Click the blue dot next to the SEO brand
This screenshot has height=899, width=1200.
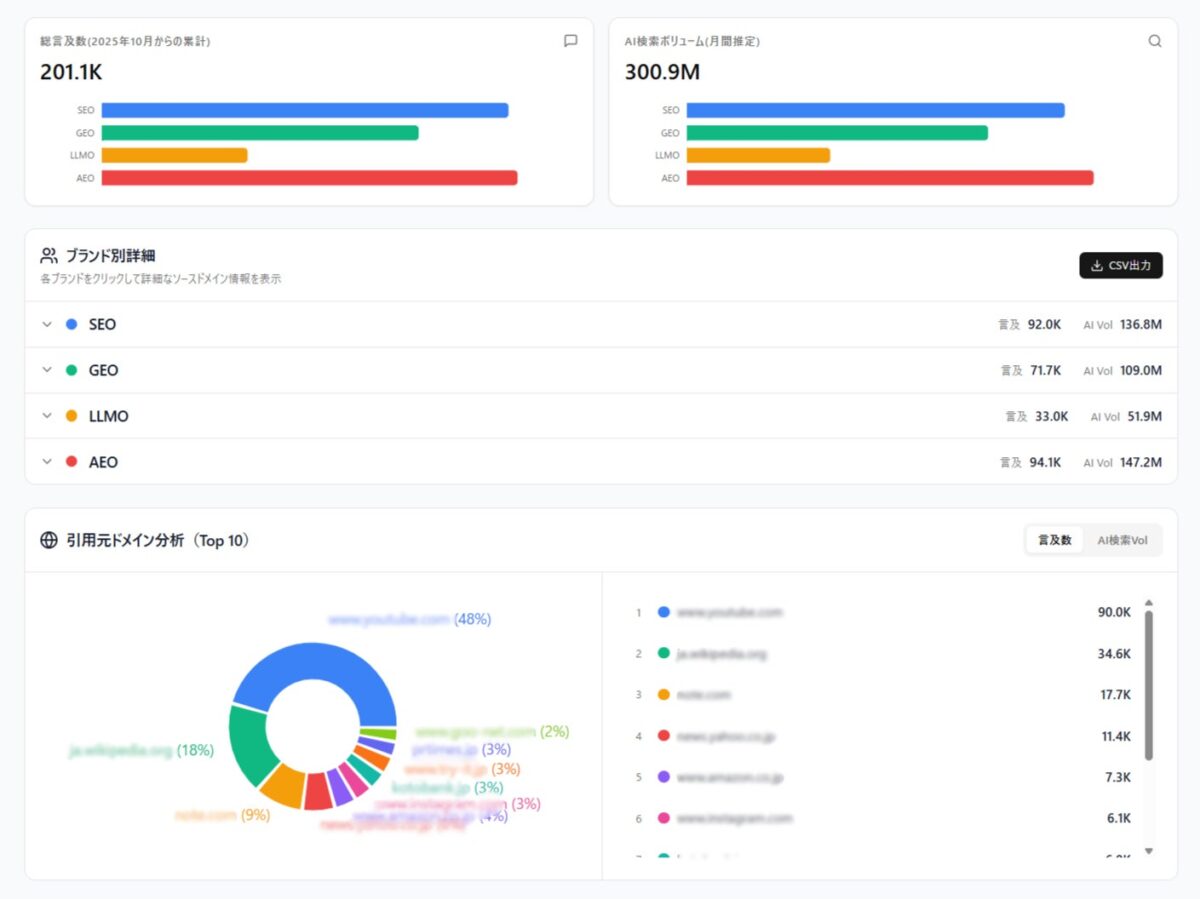[x=71, y=324]
